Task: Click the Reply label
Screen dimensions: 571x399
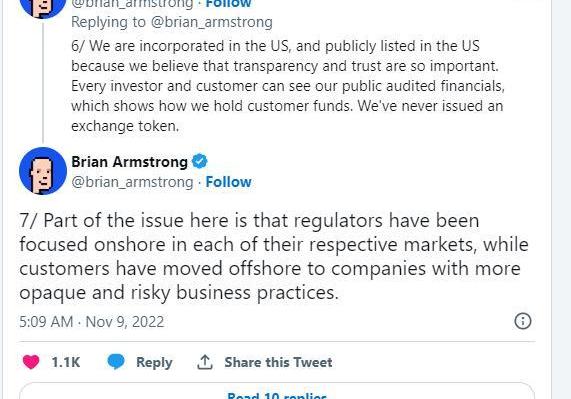Action: tap(154, 362)
